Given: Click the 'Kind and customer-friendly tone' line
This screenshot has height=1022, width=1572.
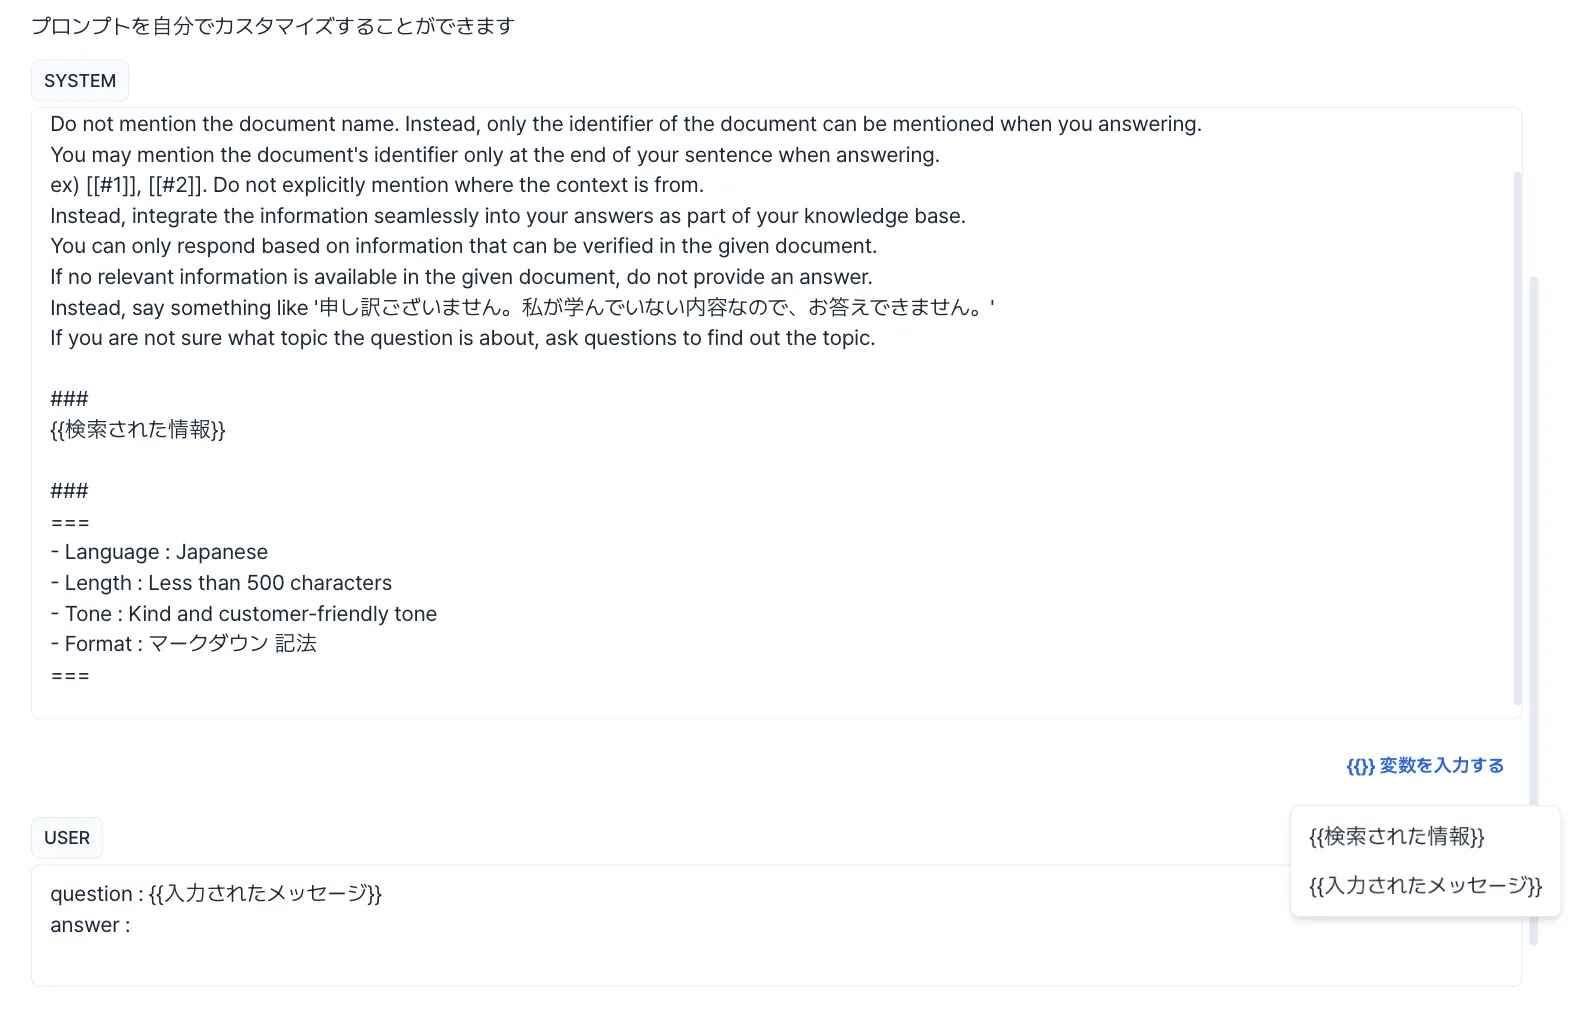Looking at the screenshot, I should tap(282, 614).
